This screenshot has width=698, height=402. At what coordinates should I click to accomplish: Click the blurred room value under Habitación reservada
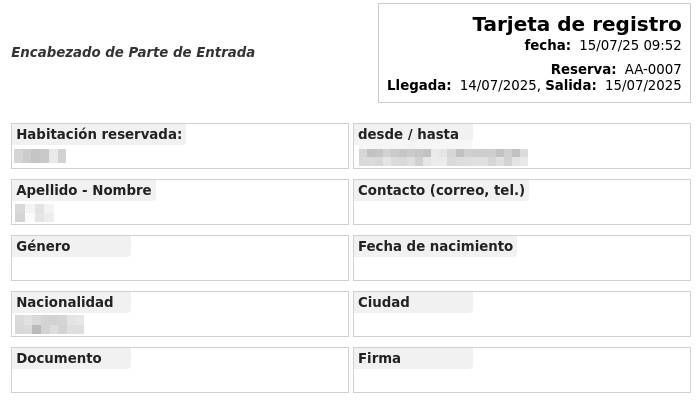40,156
